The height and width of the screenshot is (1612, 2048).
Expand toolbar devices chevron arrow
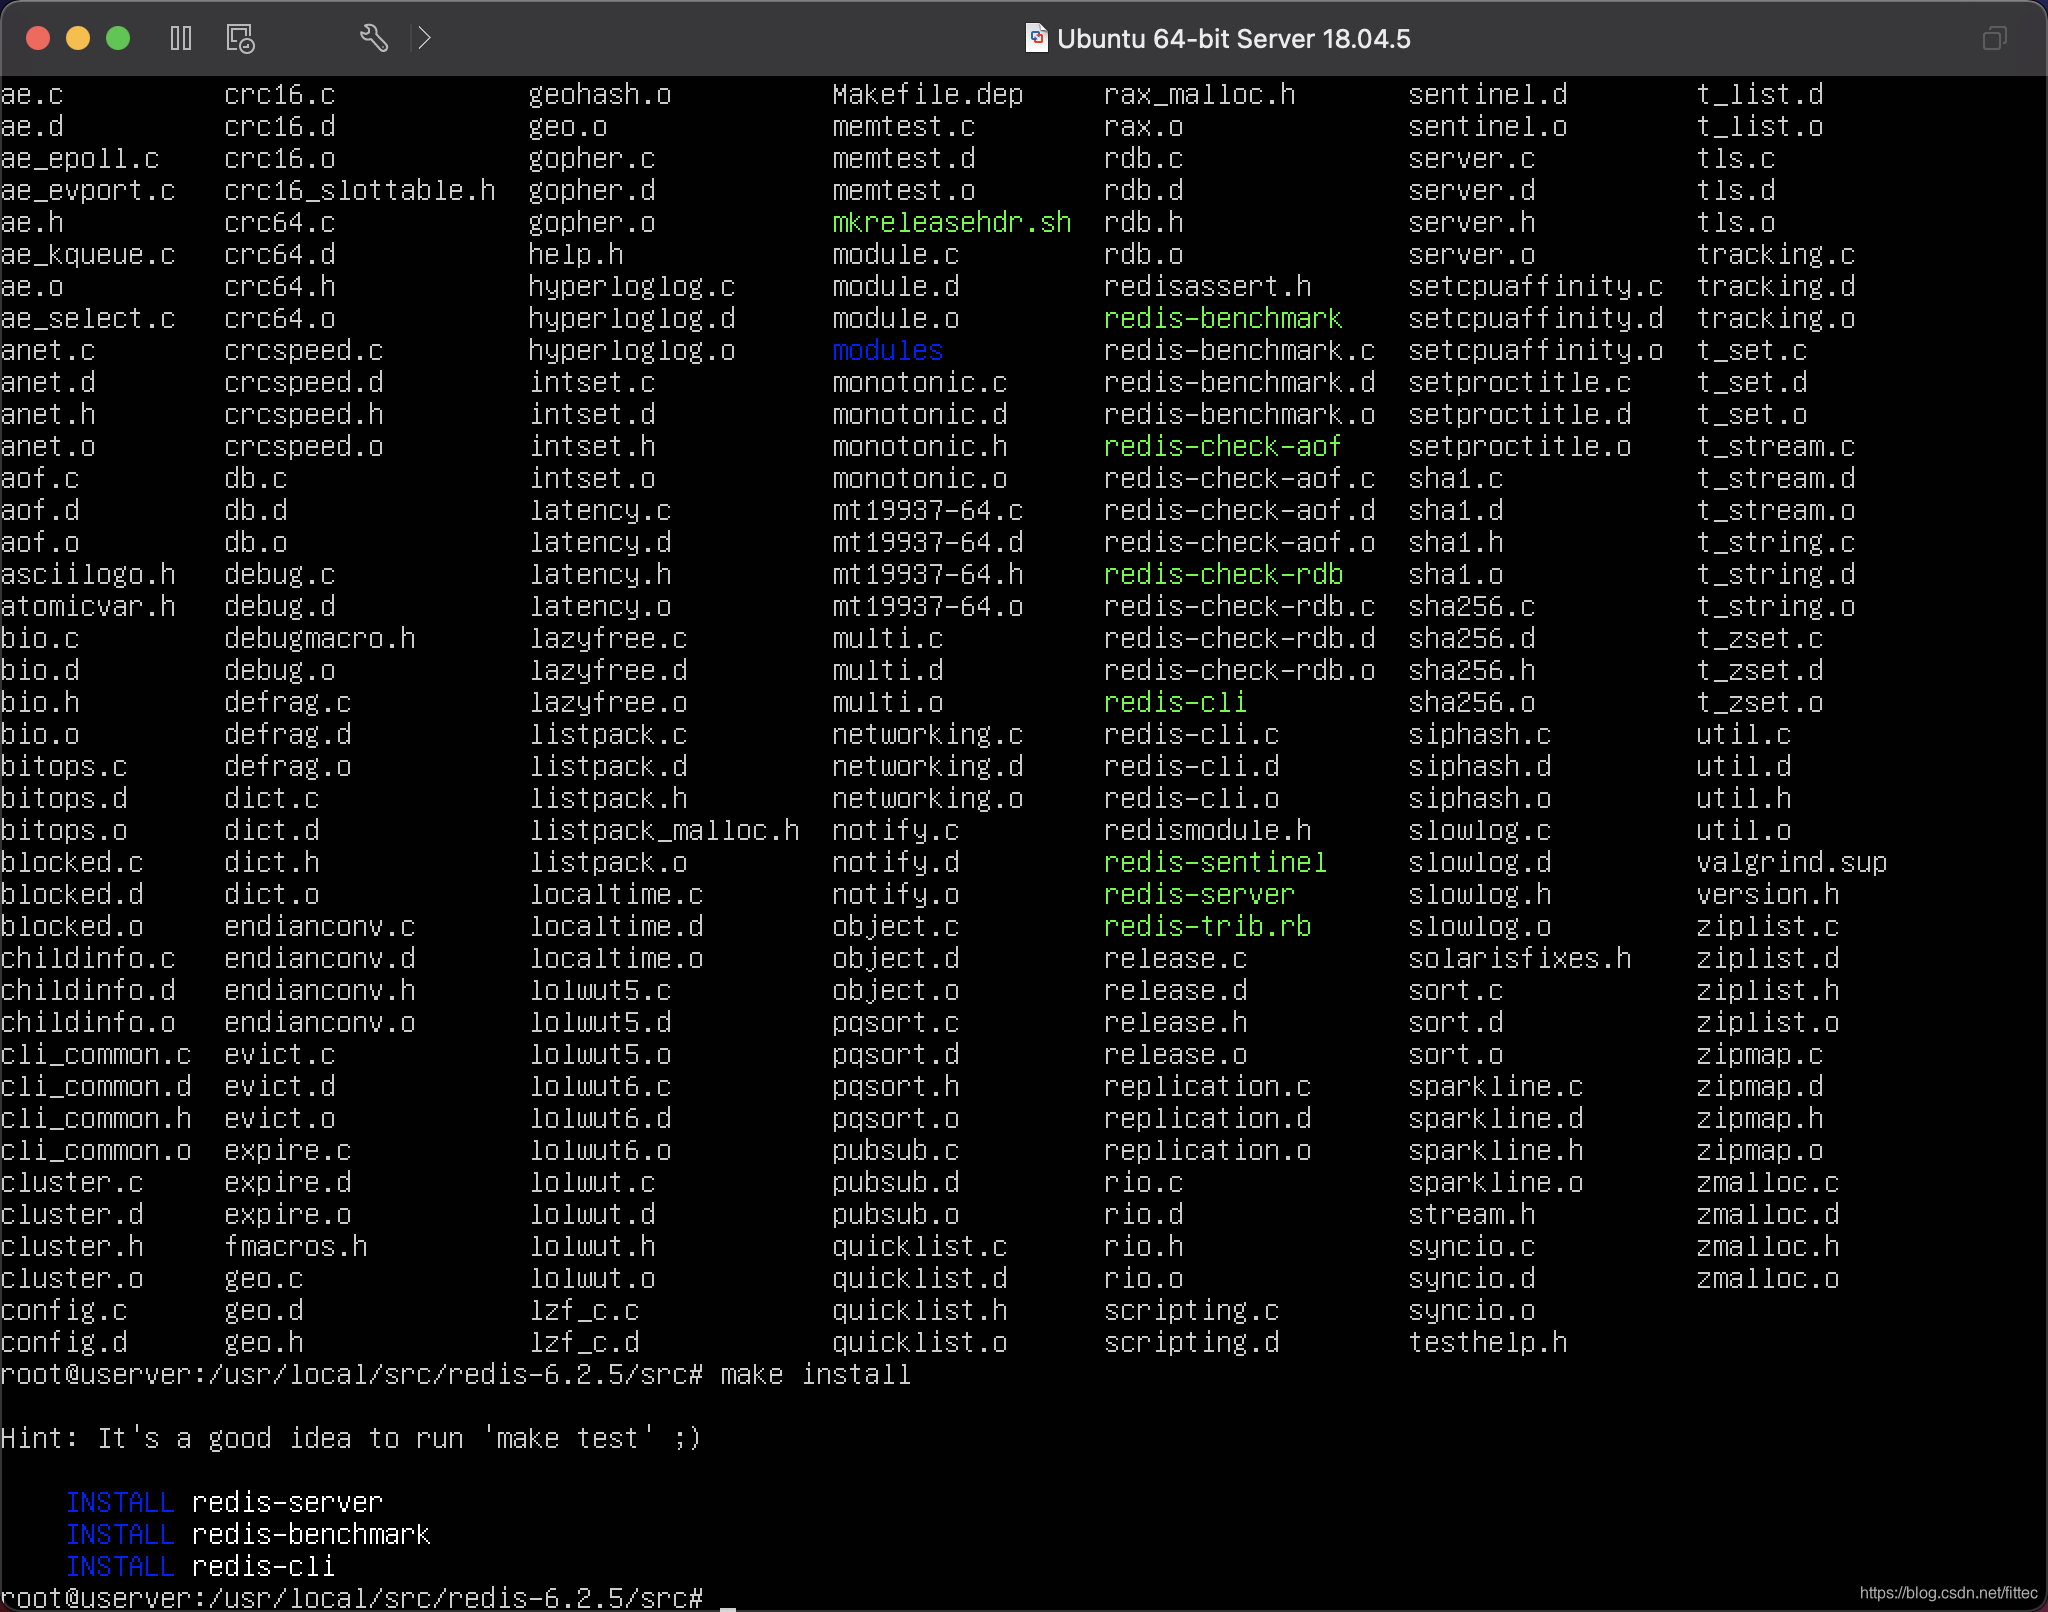(x=424, y=38)
